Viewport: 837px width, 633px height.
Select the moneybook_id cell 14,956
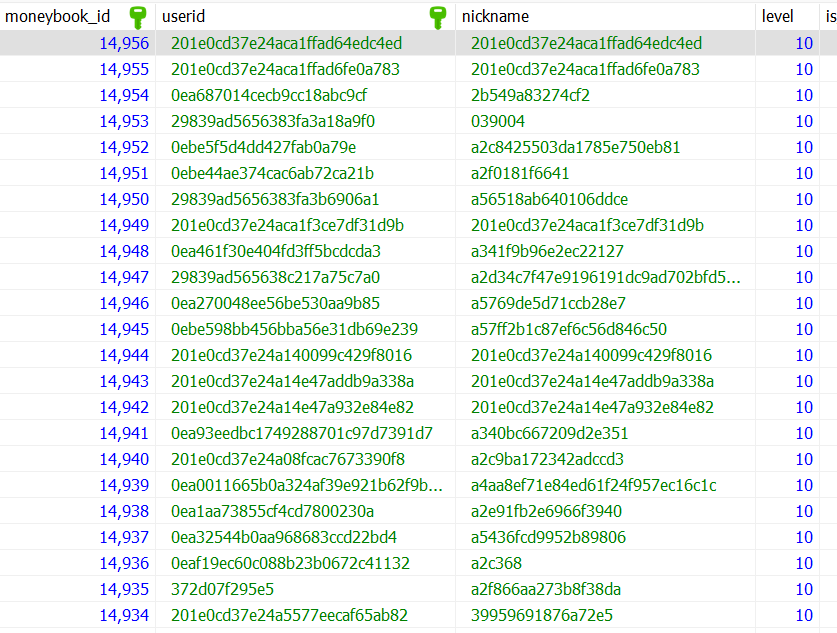click(124, 43)
